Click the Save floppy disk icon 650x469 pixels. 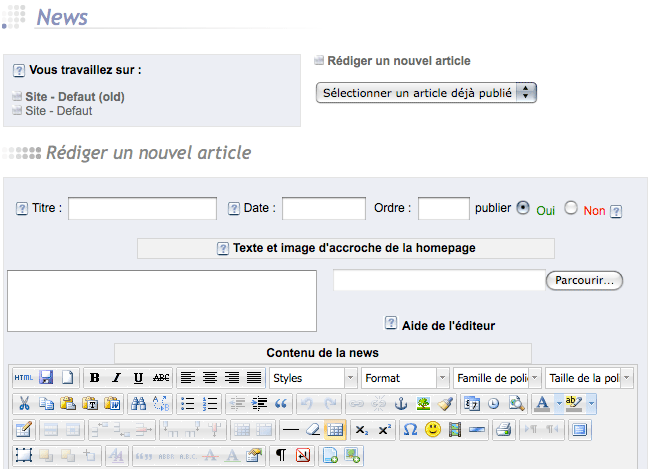[x=46, y=378]
